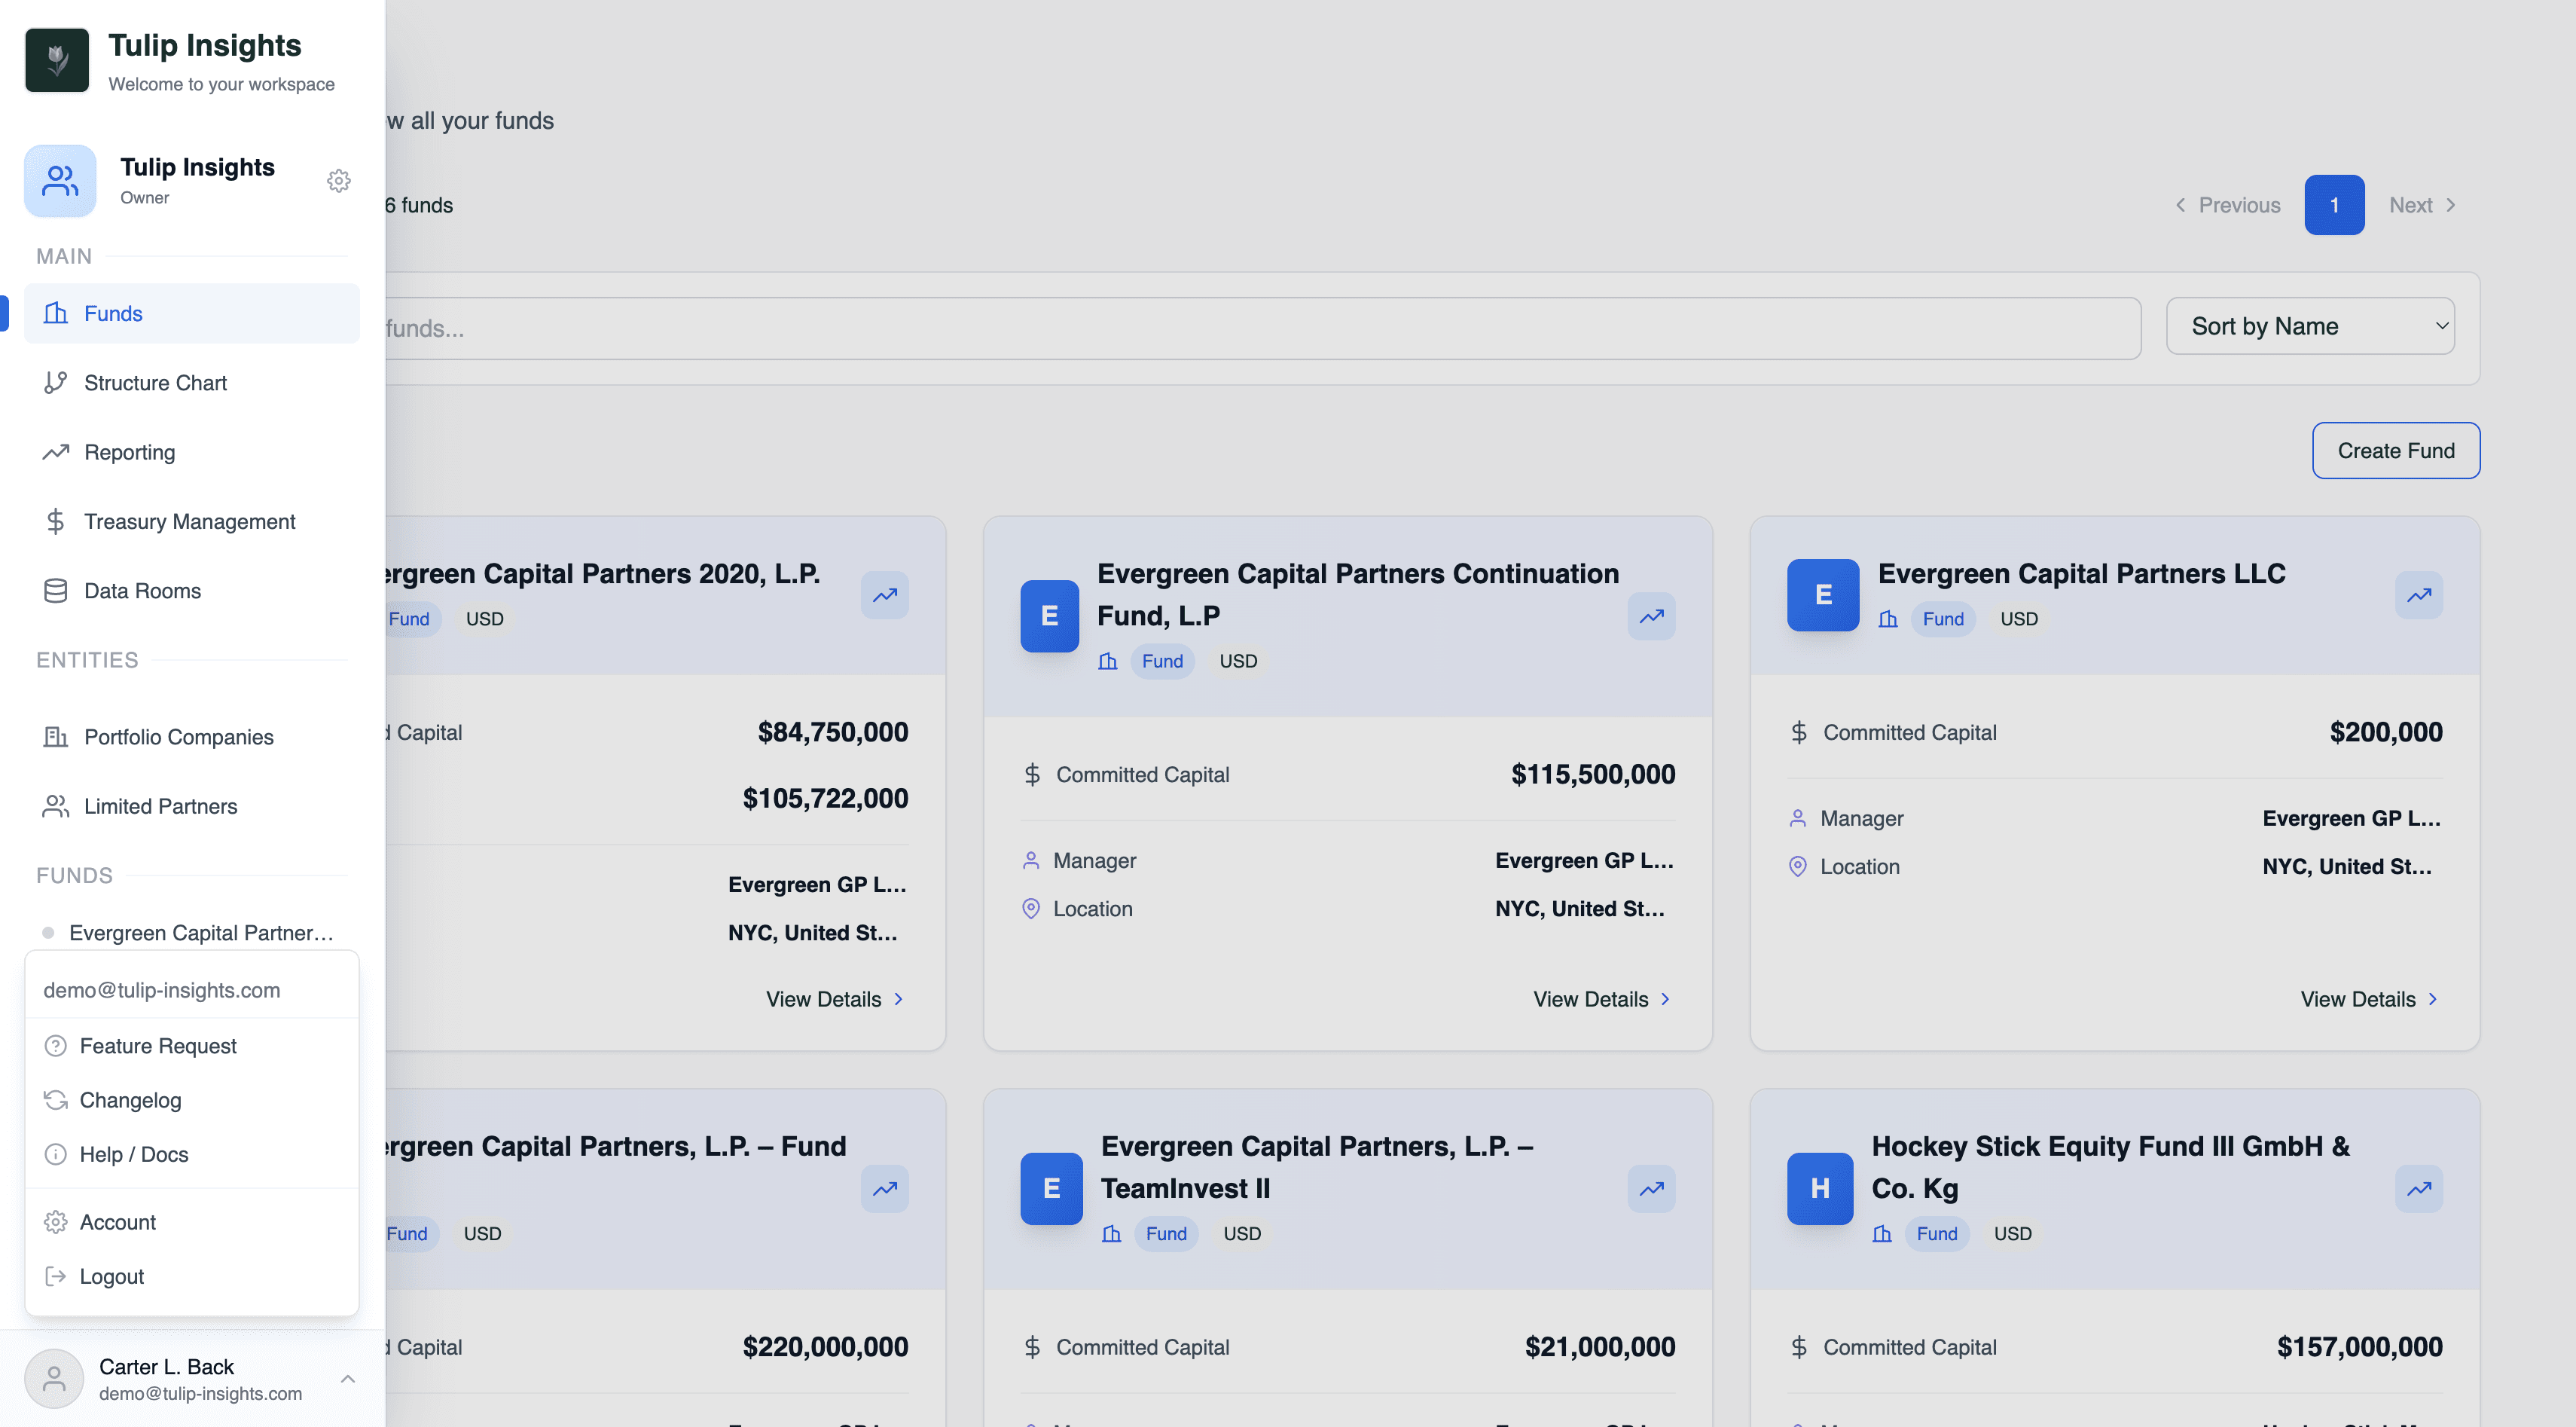Open Account from the user menu
This screenshot has width=2576, height=1427.
(x=117, y=1222)
